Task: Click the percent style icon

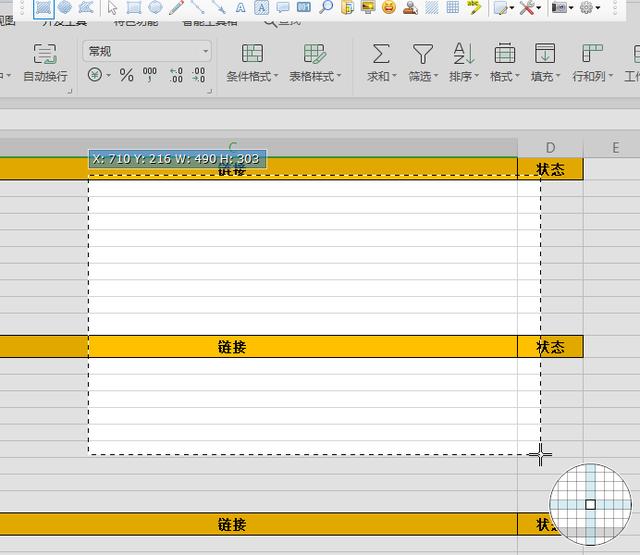Action: 126,76
